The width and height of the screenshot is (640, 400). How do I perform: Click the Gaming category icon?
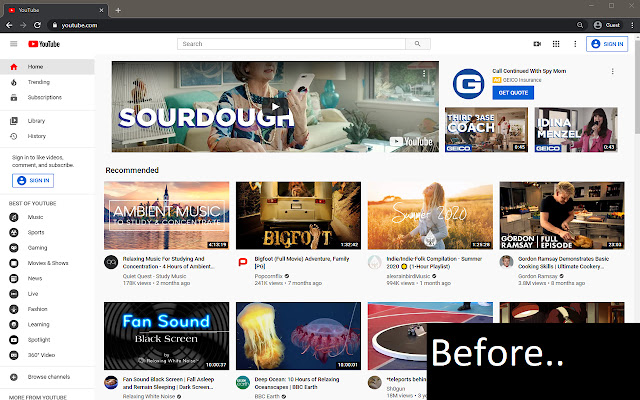pyautogui.click(x=13, y=248)
